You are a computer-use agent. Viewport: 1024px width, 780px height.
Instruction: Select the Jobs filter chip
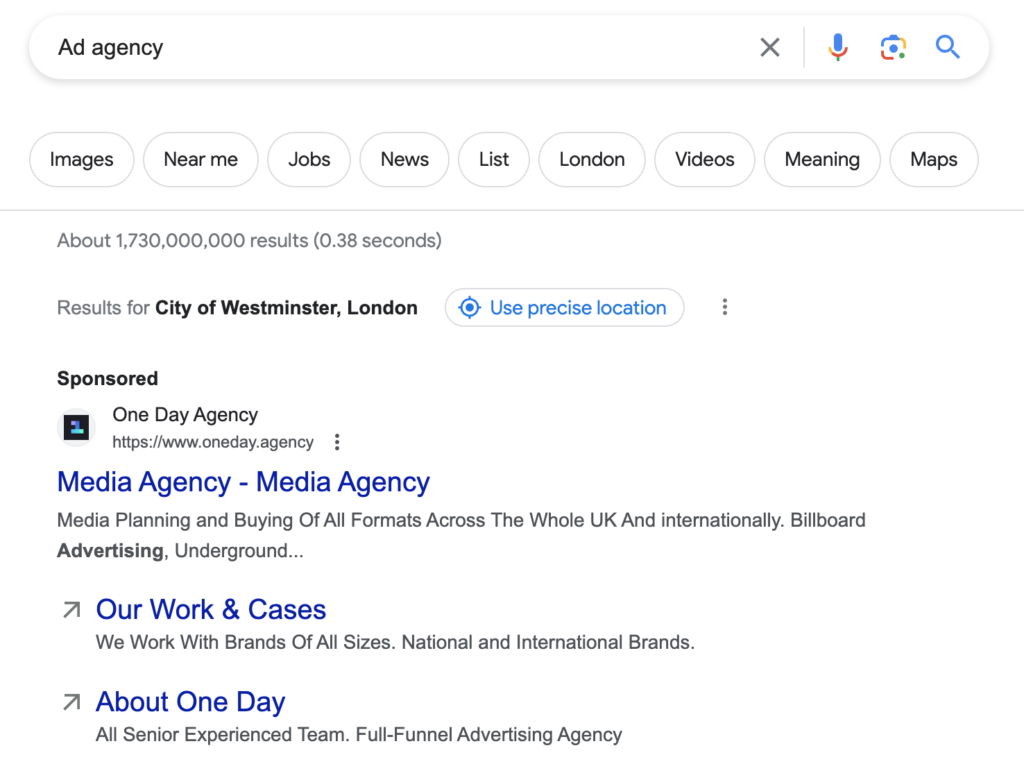pyautogui.click(x=309, y=160)
